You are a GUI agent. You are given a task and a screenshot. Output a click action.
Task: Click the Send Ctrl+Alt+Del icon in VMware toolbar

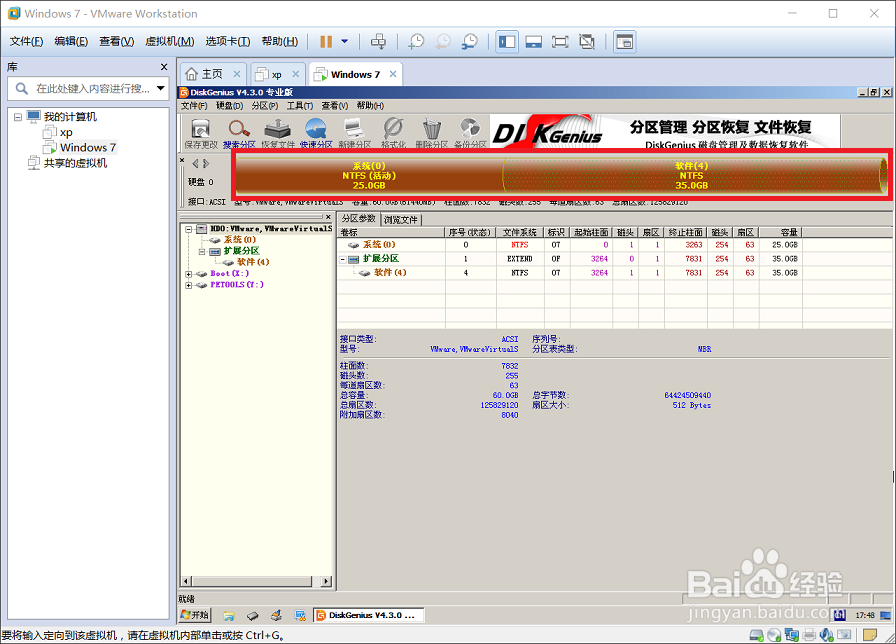pyautogui.click(x=378, y=42)
